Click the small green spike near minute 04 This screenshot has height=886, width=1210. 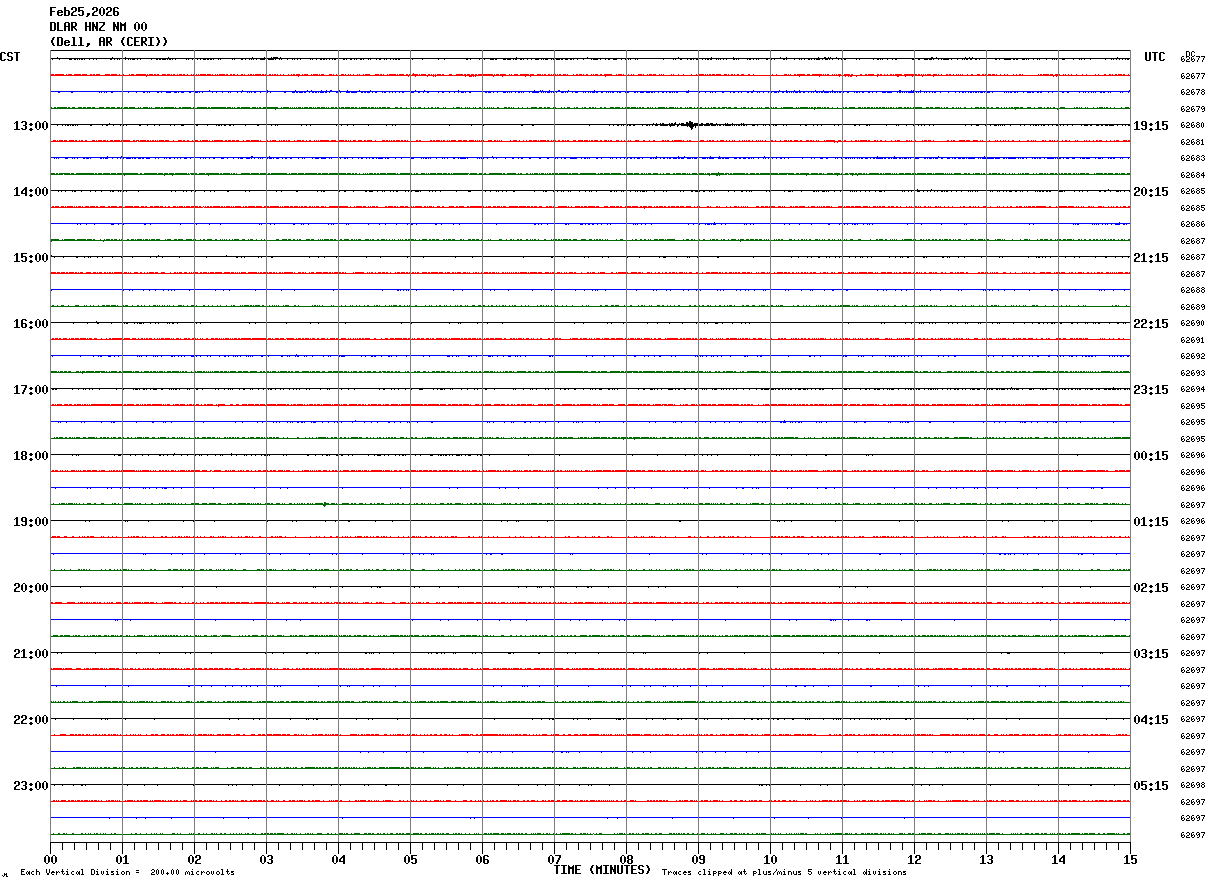tap(325, 504)
